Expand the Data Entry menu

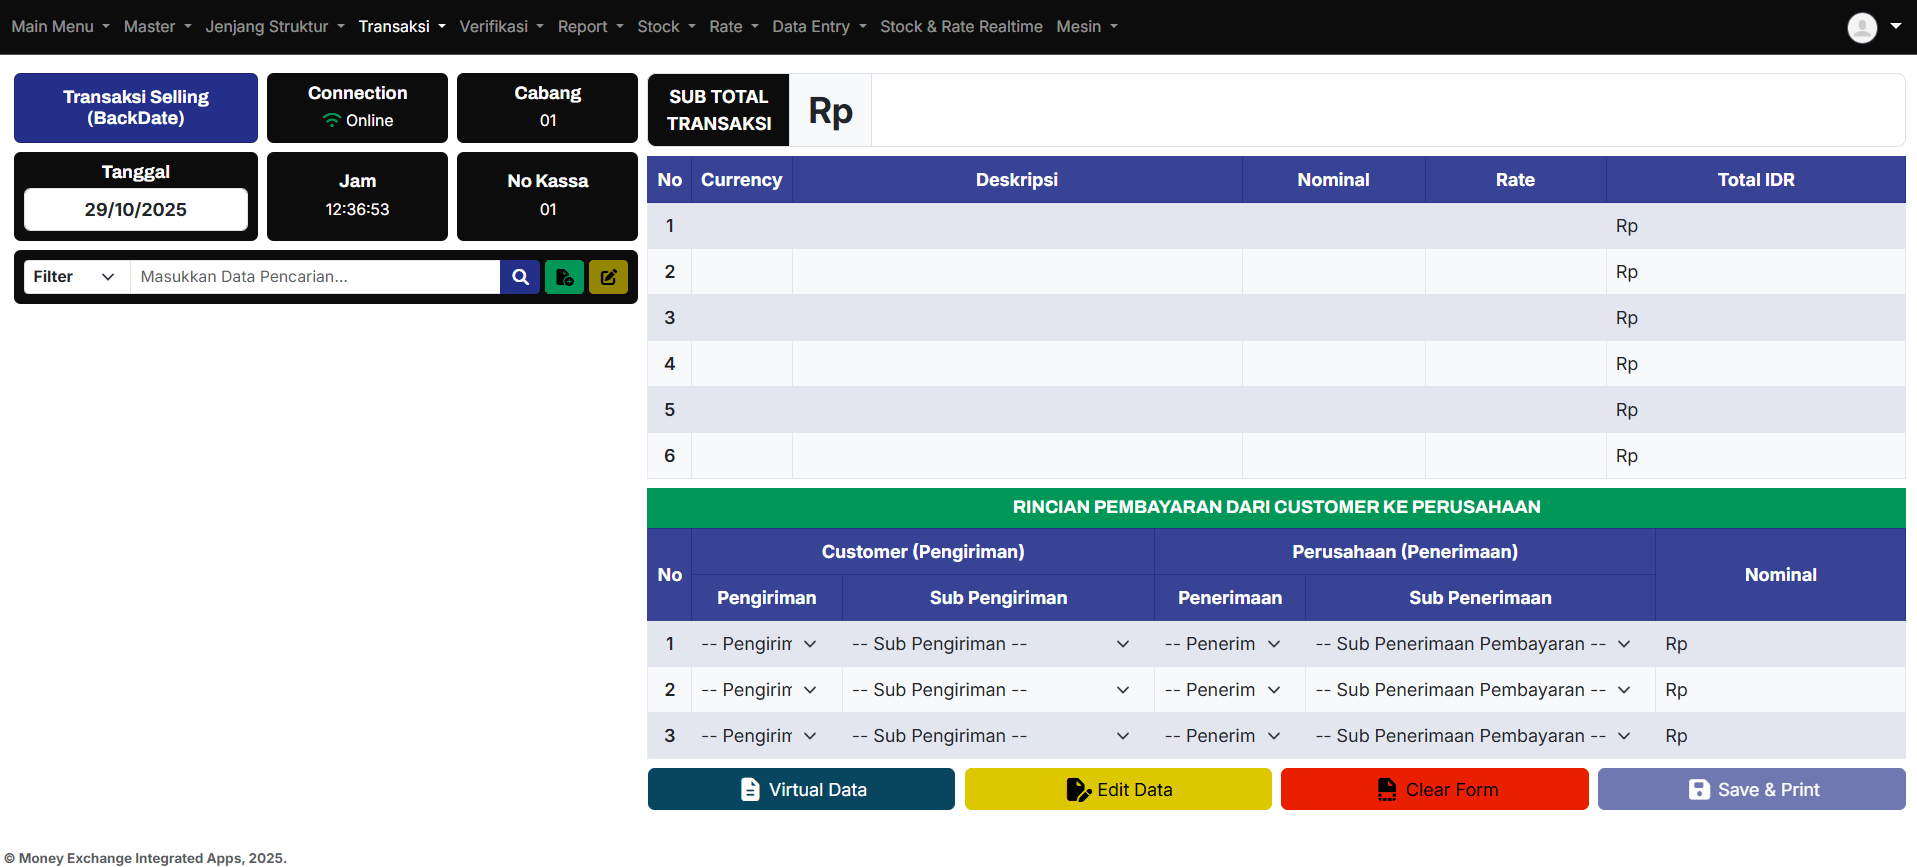[x=819, y=27]
